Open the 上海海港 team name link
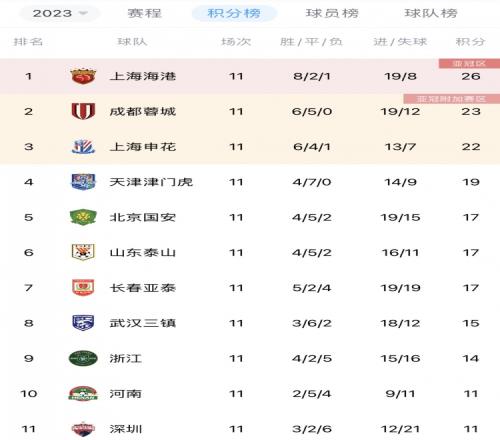This screenshot has height=440, width=500. click(x=143, y=76)
